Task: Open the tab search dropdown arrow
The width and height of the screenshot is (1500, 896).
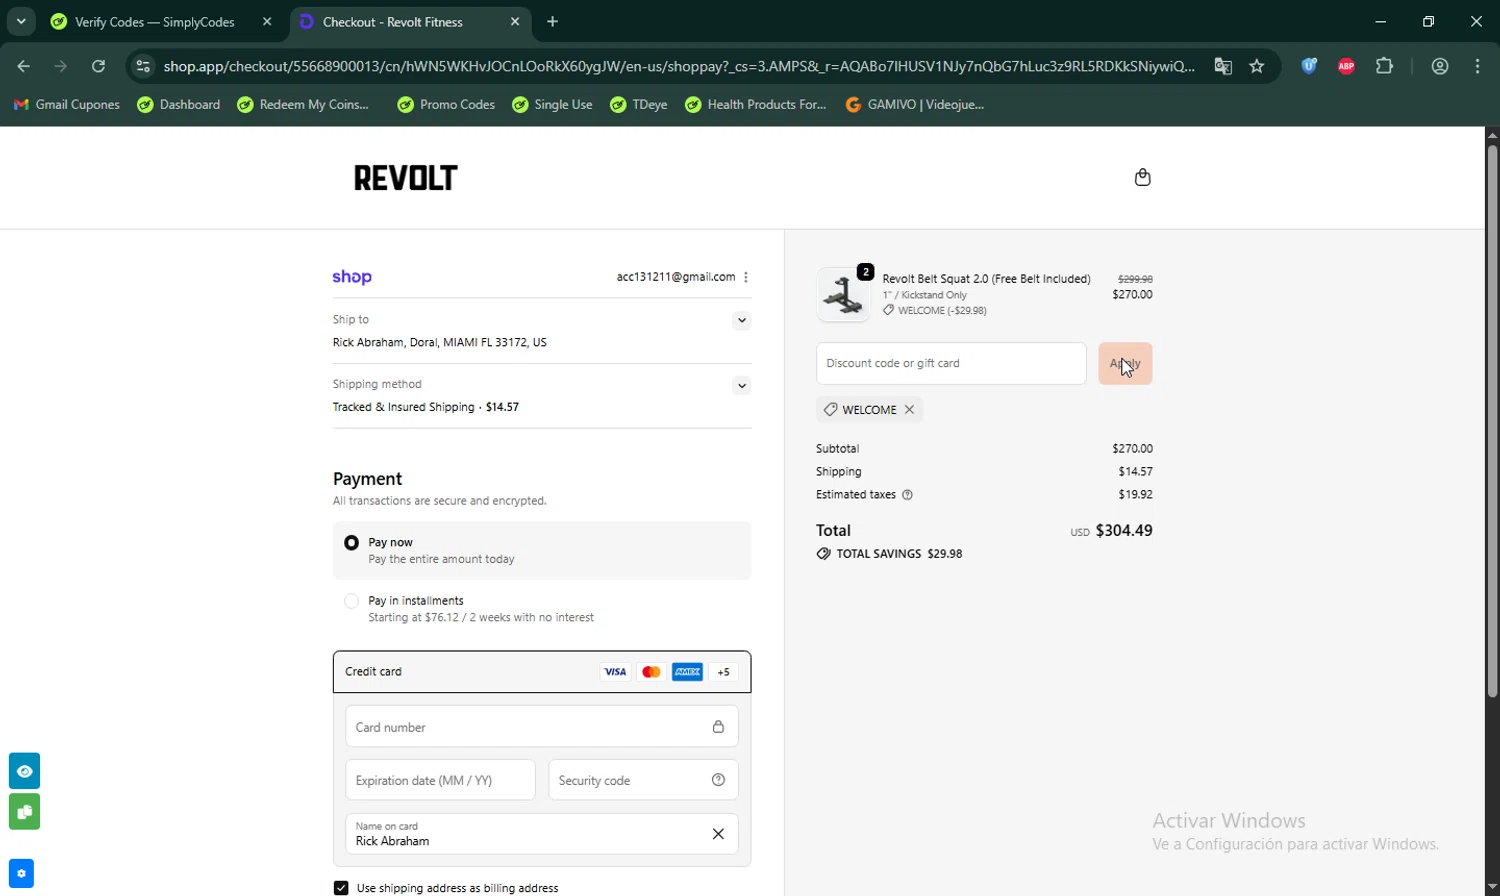Action: 21,21
